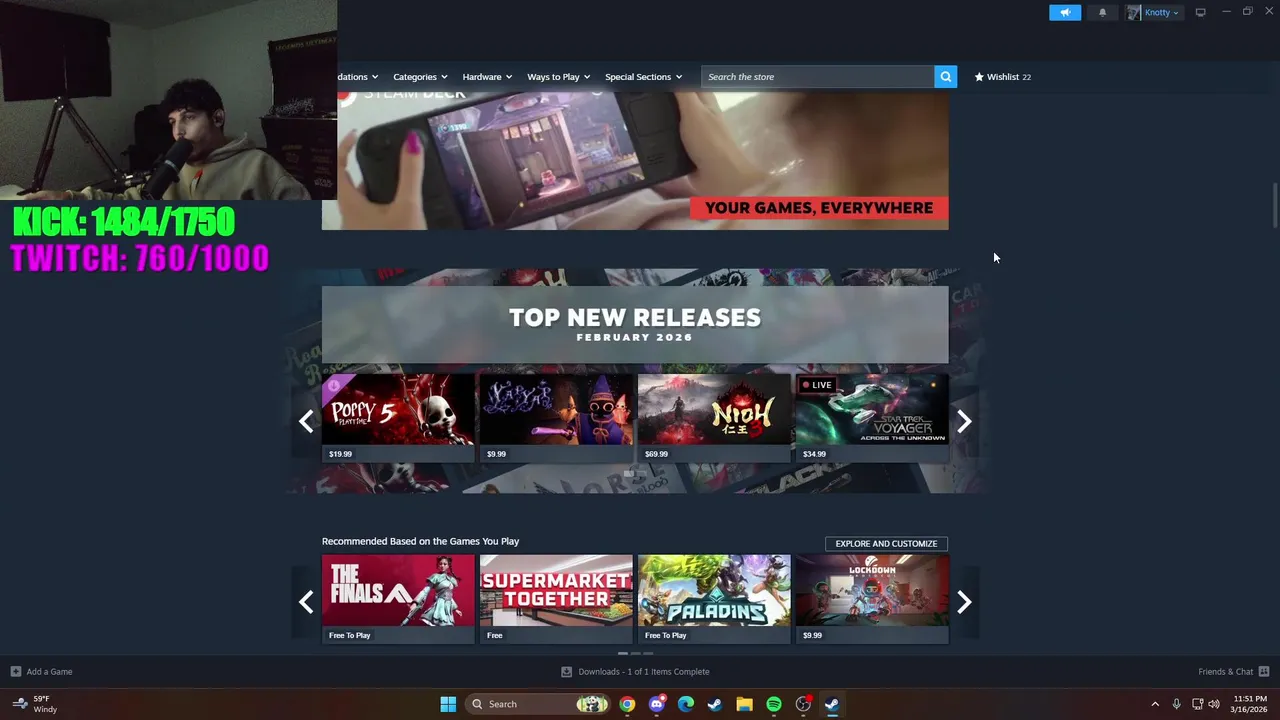Image resolution: width=1280 pixels, height=720 pixels.
Task: Click the microphone tray icon
Action: [x=1176, y=704]
